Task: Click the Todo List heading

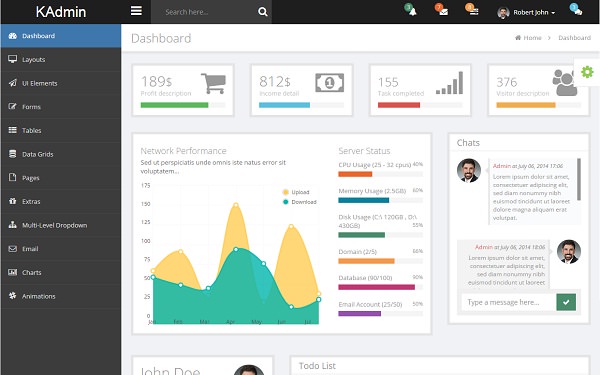Action: tap(317, 366)
